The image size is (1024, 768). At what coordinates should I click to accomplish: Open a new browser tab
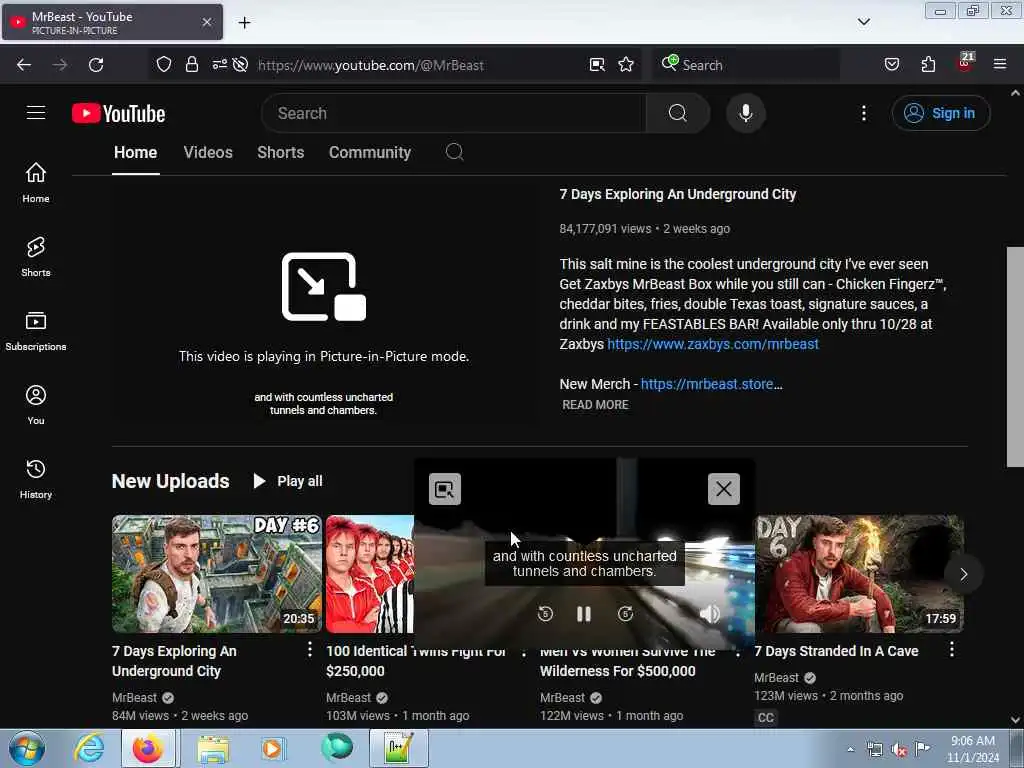(x=244, y=23)
